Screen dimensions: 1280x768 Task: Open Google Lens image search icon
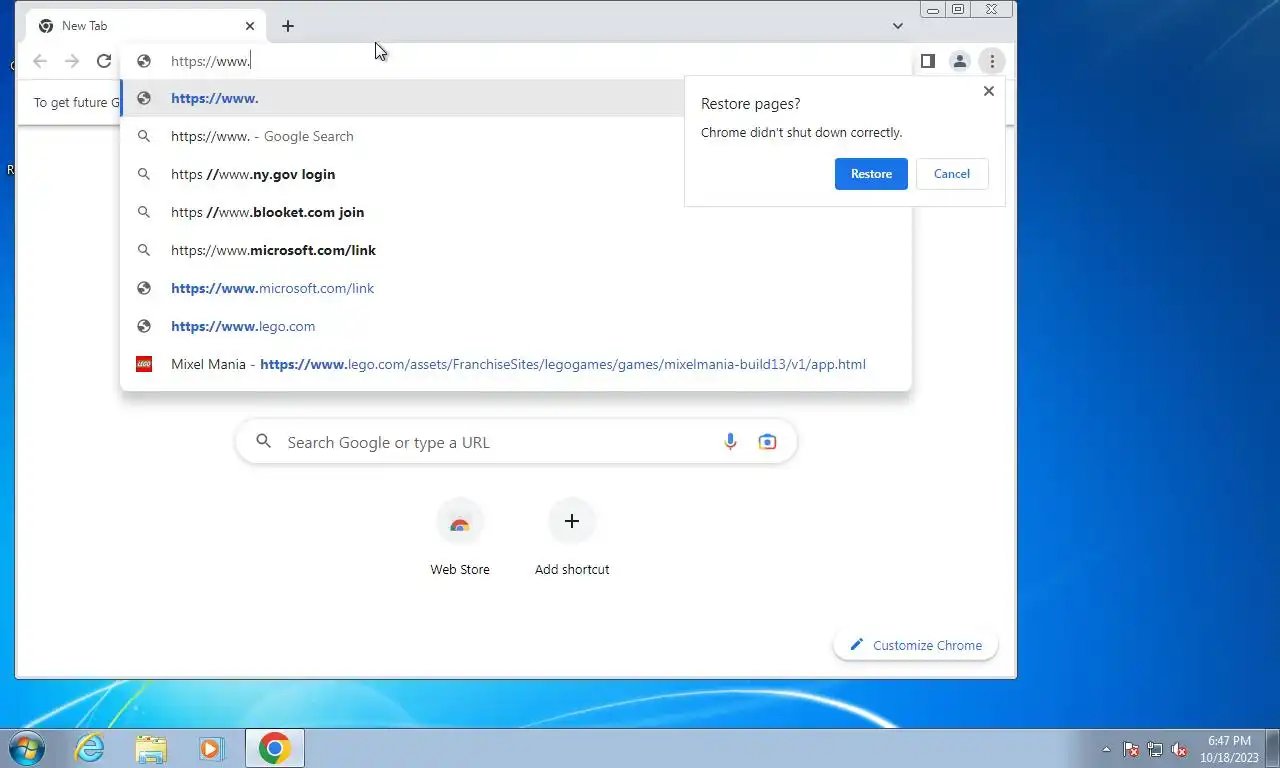(x=767, y=442)
